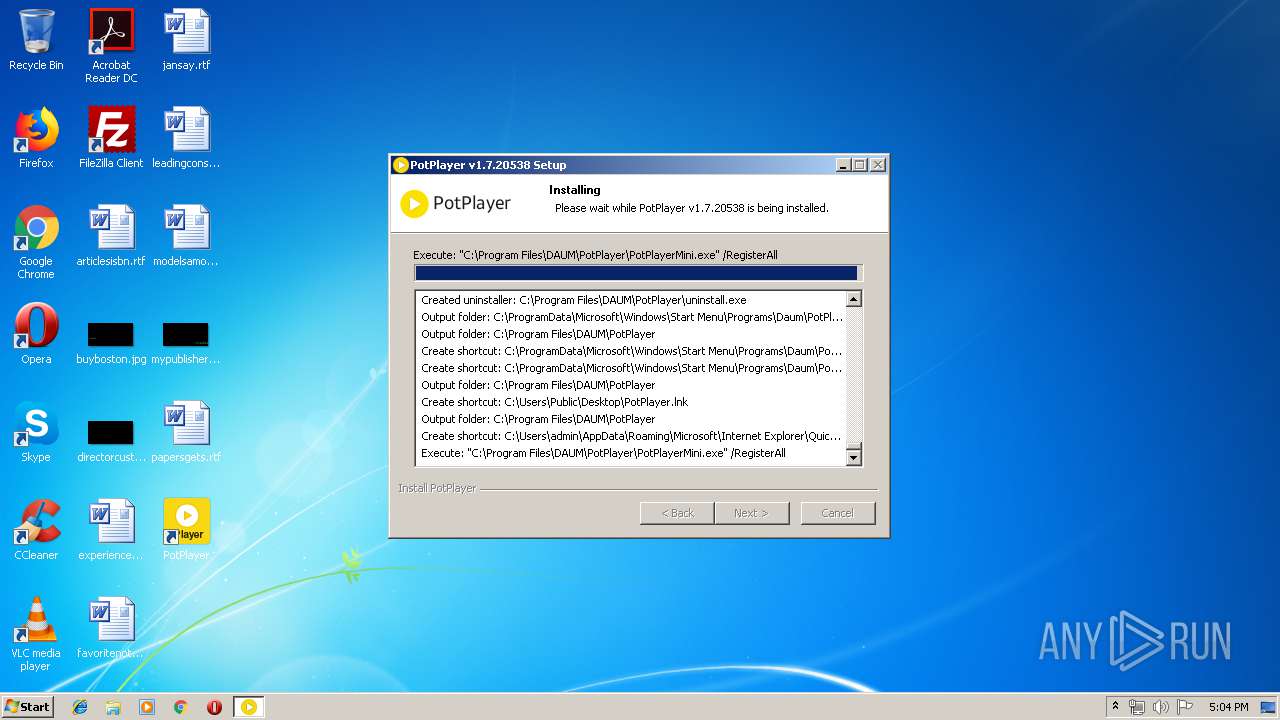Select log line 'Create shortcut: C:\Users\Public\Desktop\PotPlayer.lnk'
This screenshot has width=1280, height=720.
pyautogui.click(x=555, y=402)
